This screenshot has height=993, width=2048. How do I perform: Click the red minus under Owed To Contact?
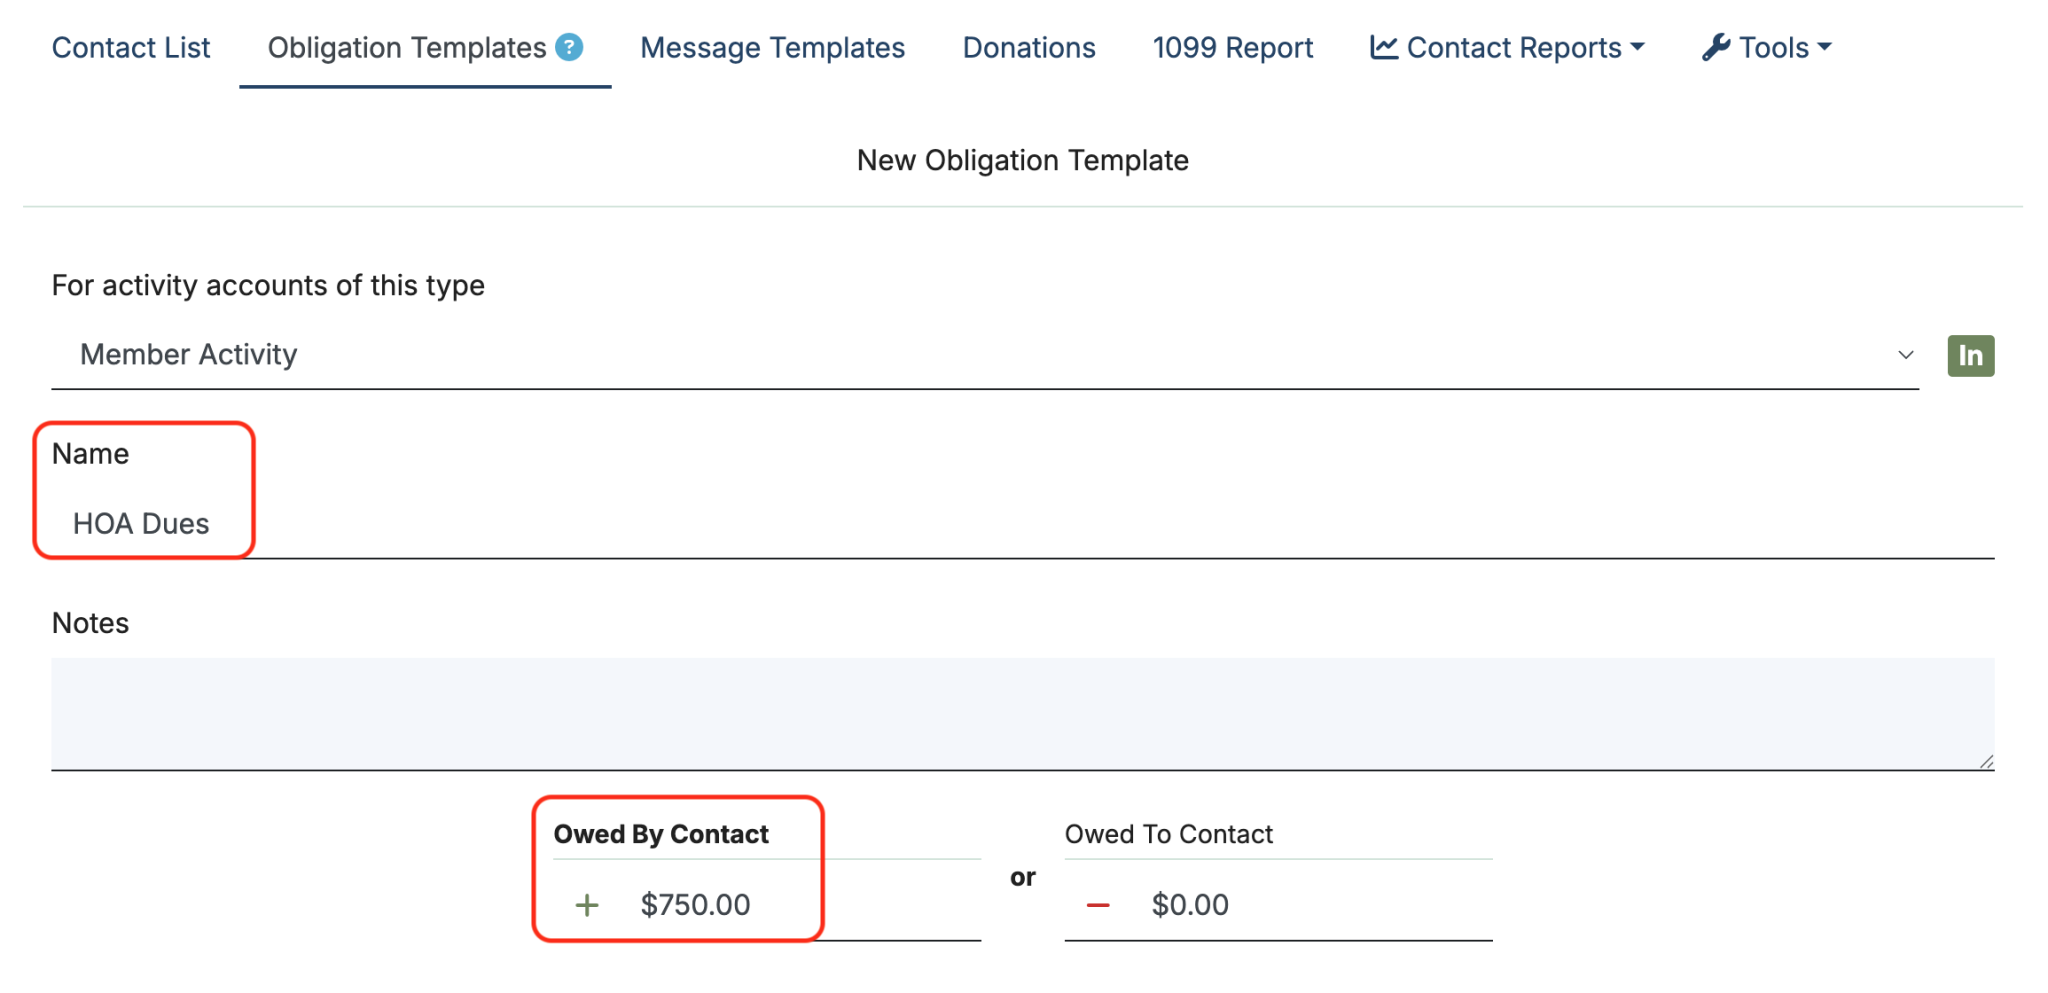(x=1099, y=905)
